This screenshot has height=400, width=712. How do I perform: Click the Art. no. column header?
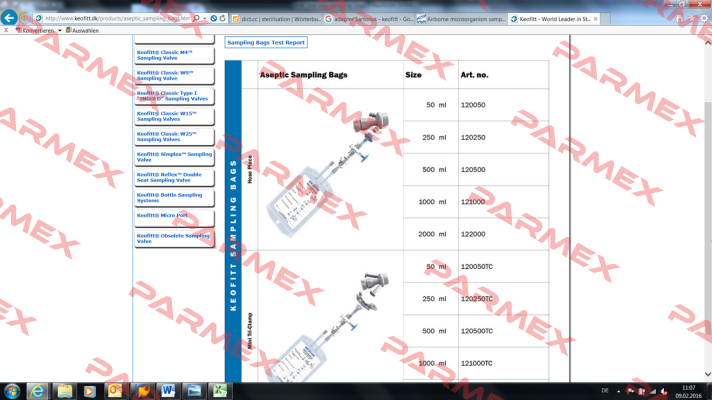click(x=475, y=75)
